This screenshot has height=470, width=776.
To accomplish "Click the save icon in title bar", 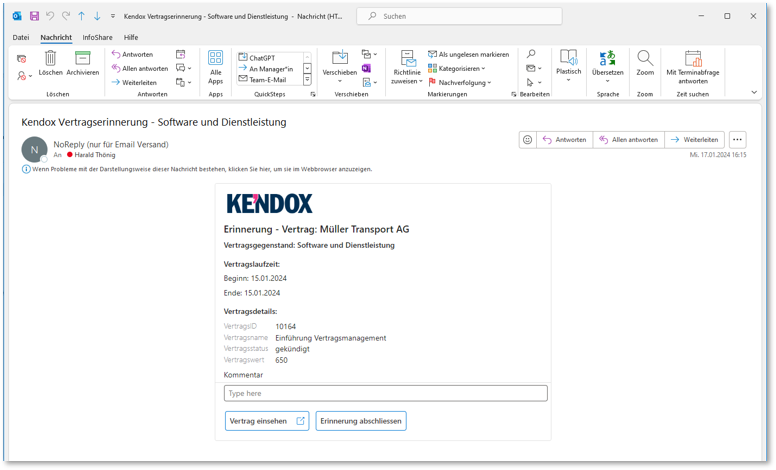I will (34, 16).
